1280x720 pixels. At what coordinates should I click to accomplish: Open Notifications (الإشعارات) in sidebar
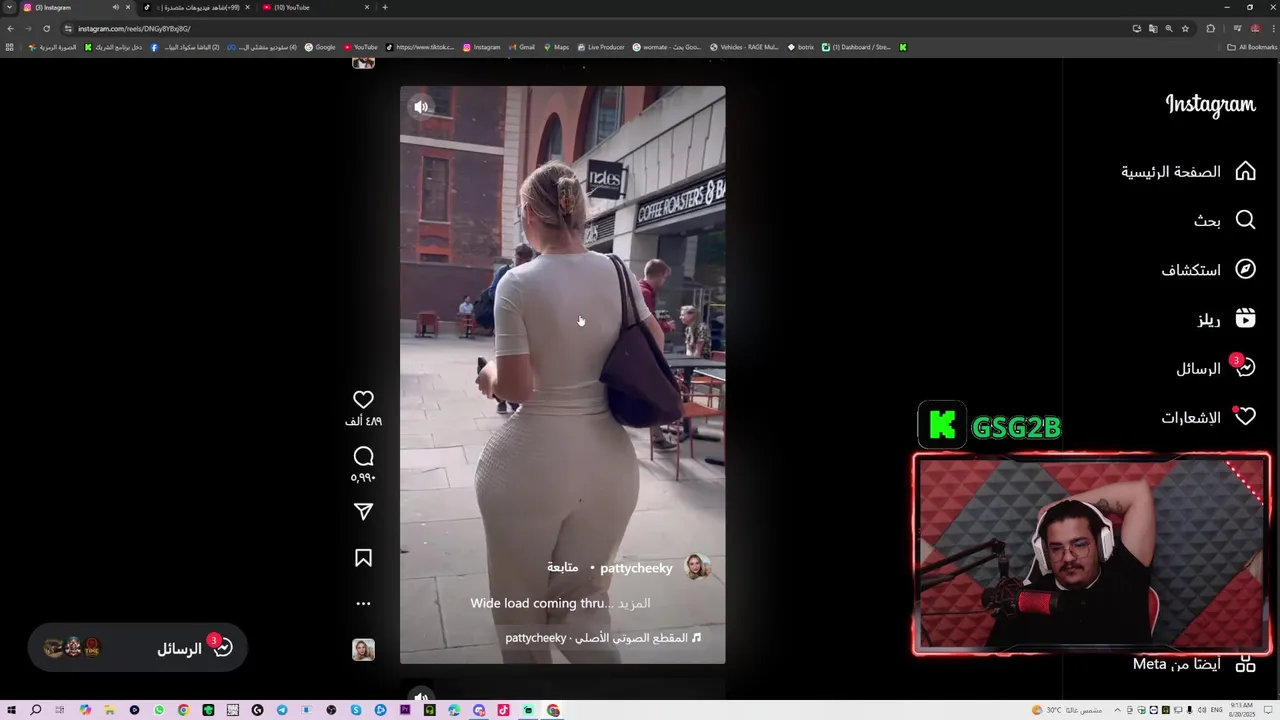(x=1208, y=418)
